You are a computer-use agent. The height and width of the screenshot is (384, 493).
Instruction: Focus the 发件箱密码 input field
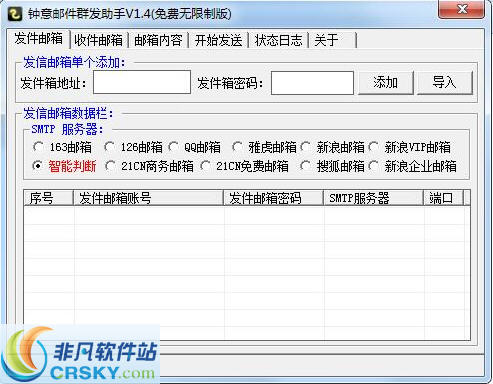click(x=312, y=83)
